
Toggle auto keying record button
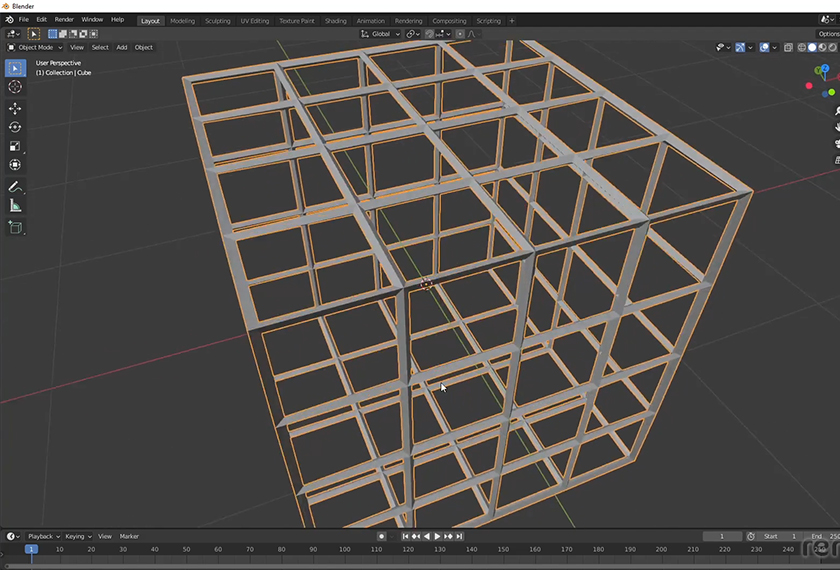381,537
